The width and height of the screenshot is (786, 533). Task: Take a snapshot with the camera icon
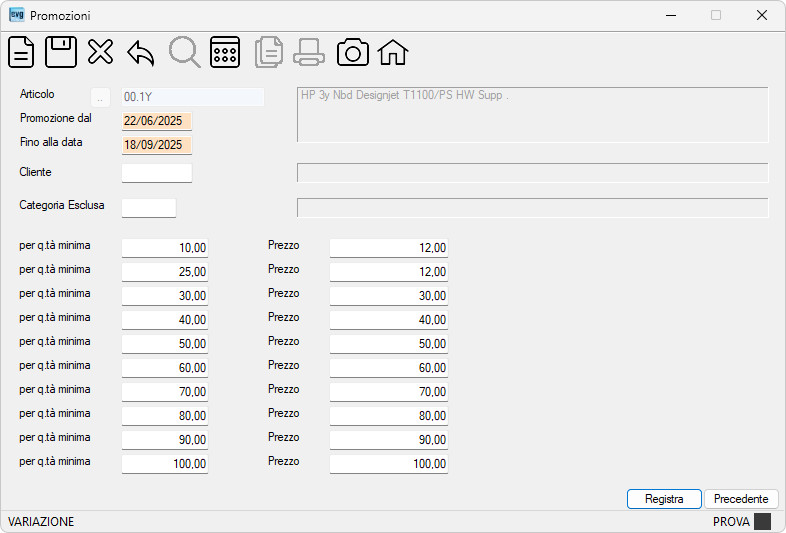coord(353,52)
